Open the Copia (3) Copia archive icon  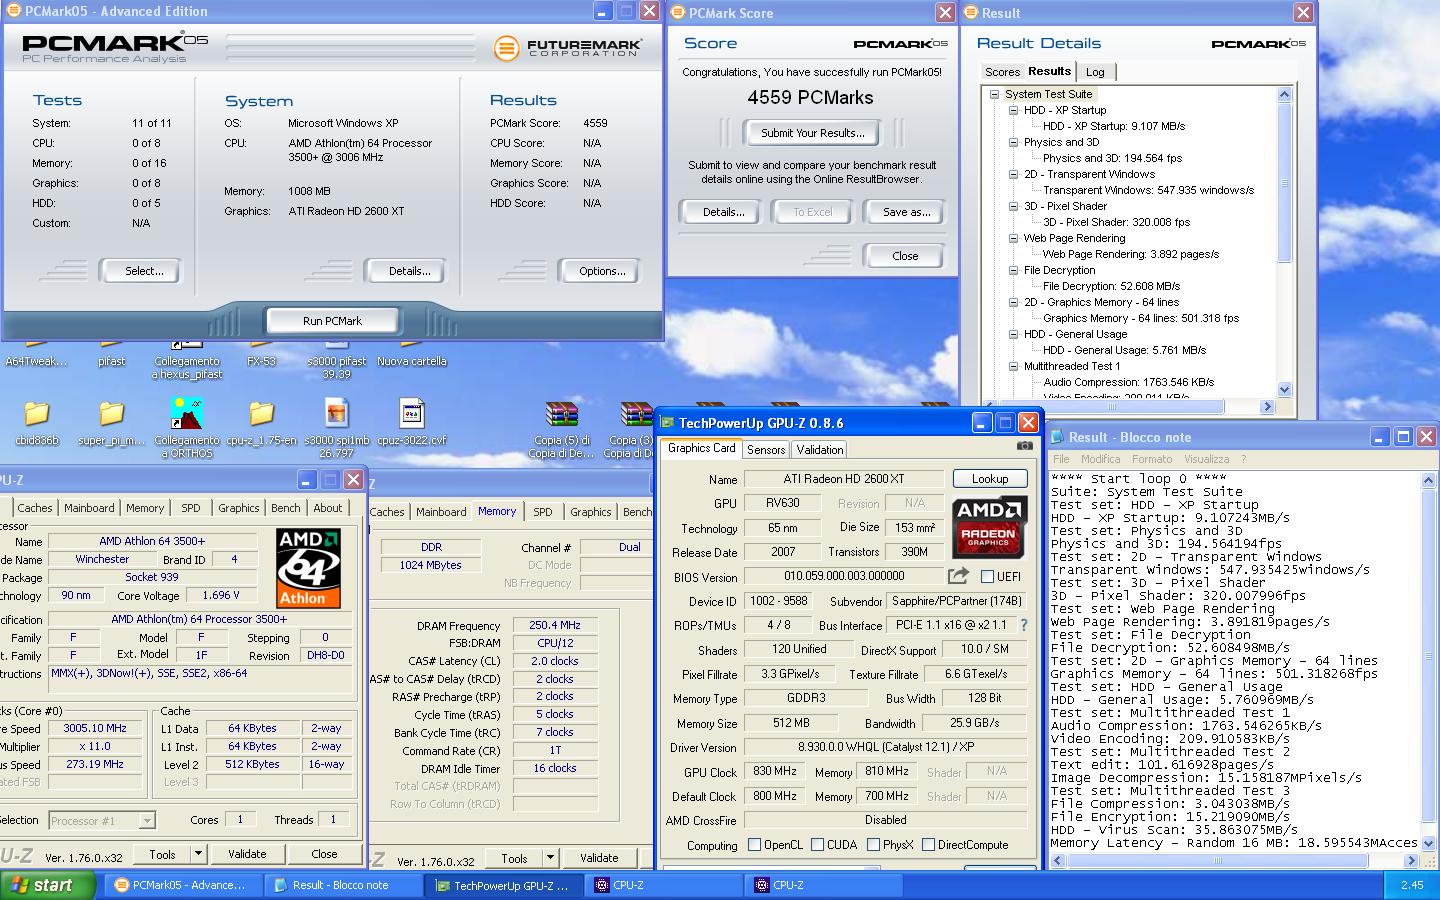[636, 414]
